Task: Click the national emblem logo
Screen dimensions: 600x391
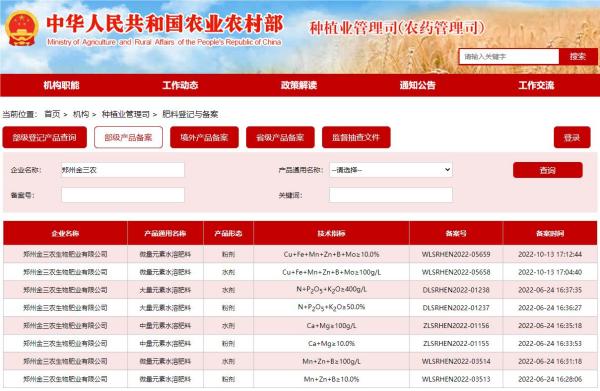Action: (x=22, y=28)
